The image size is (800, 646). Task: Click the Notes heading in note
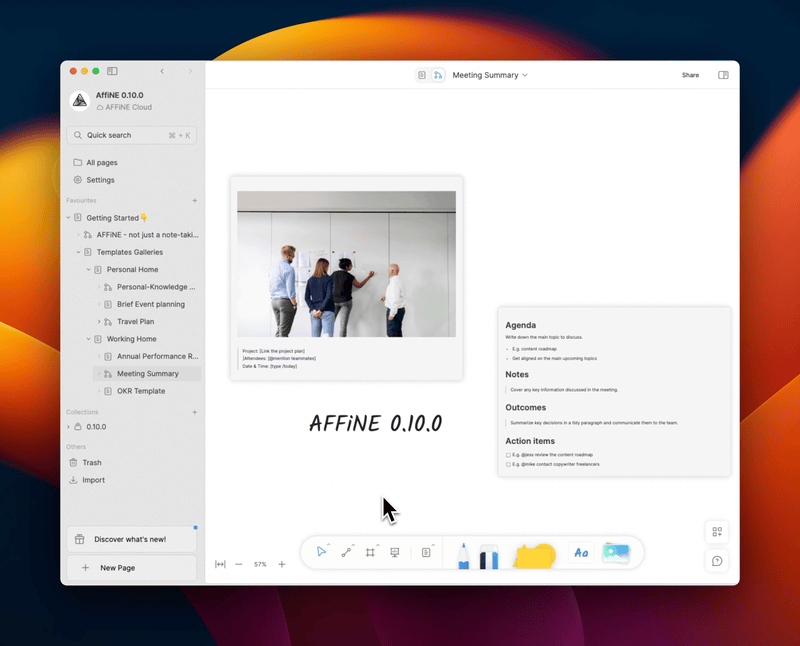[517, 374]
